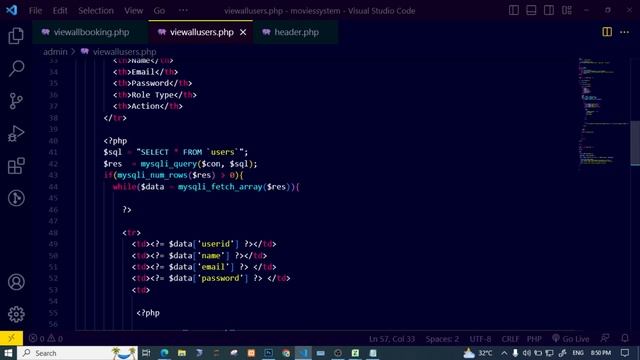This screenshot has height=360, width=640.
Task: Open Chrome from the taskbar
Action: [286, 353]
